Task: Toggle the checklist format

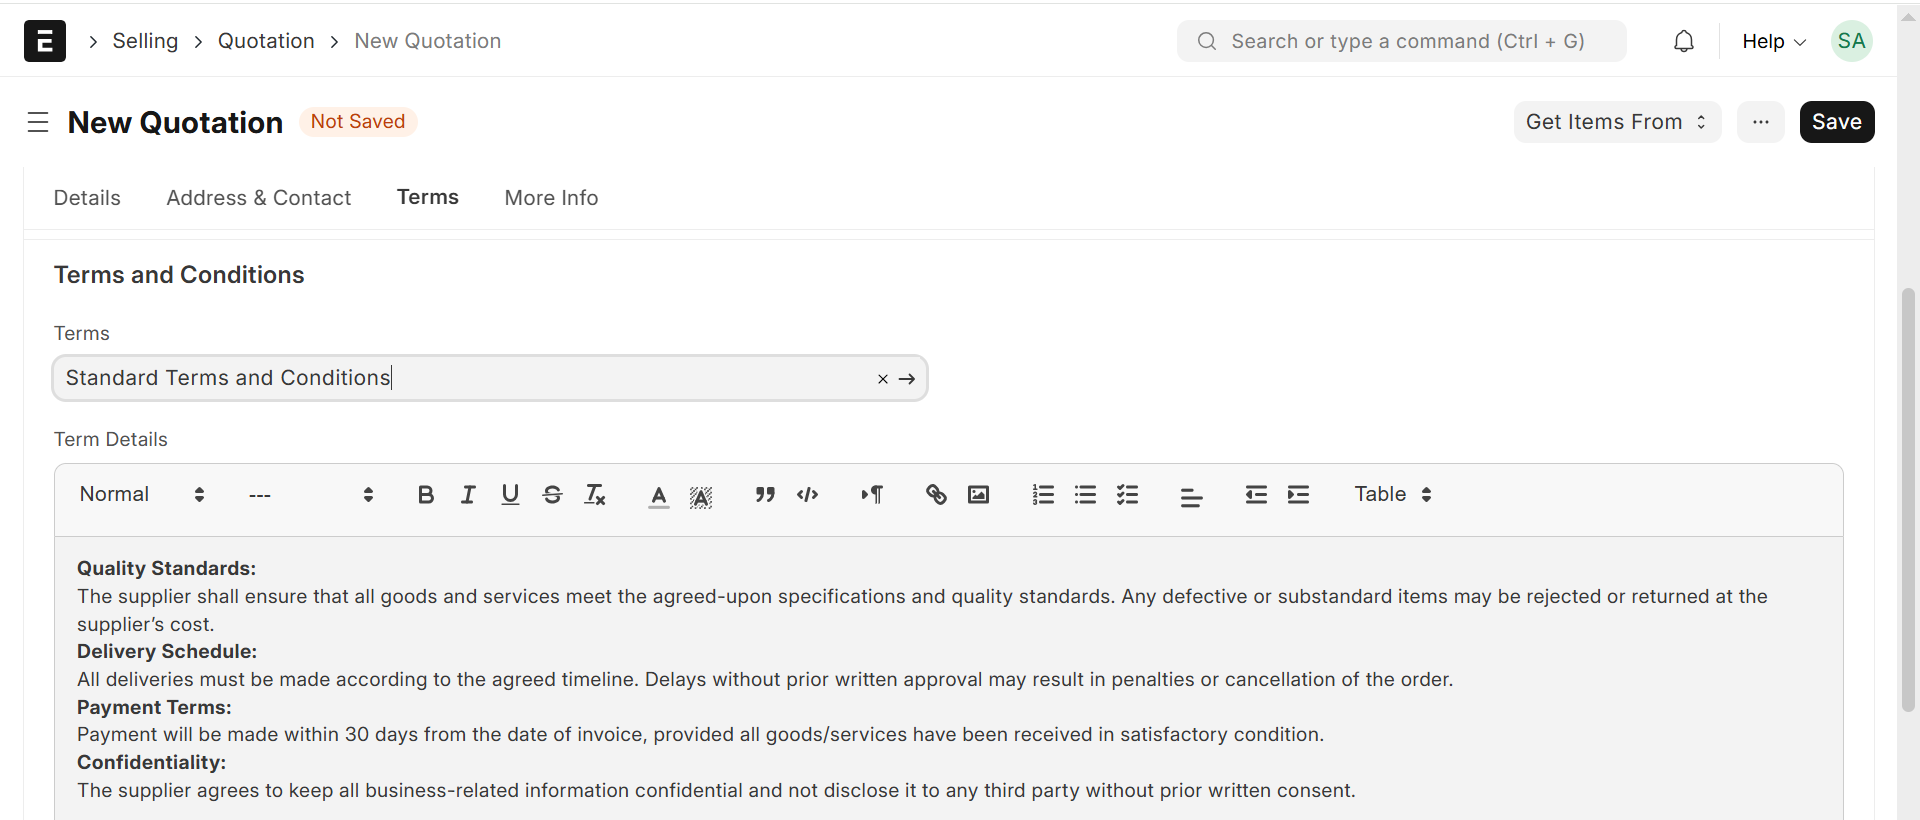Action: tap(1128, 495)
